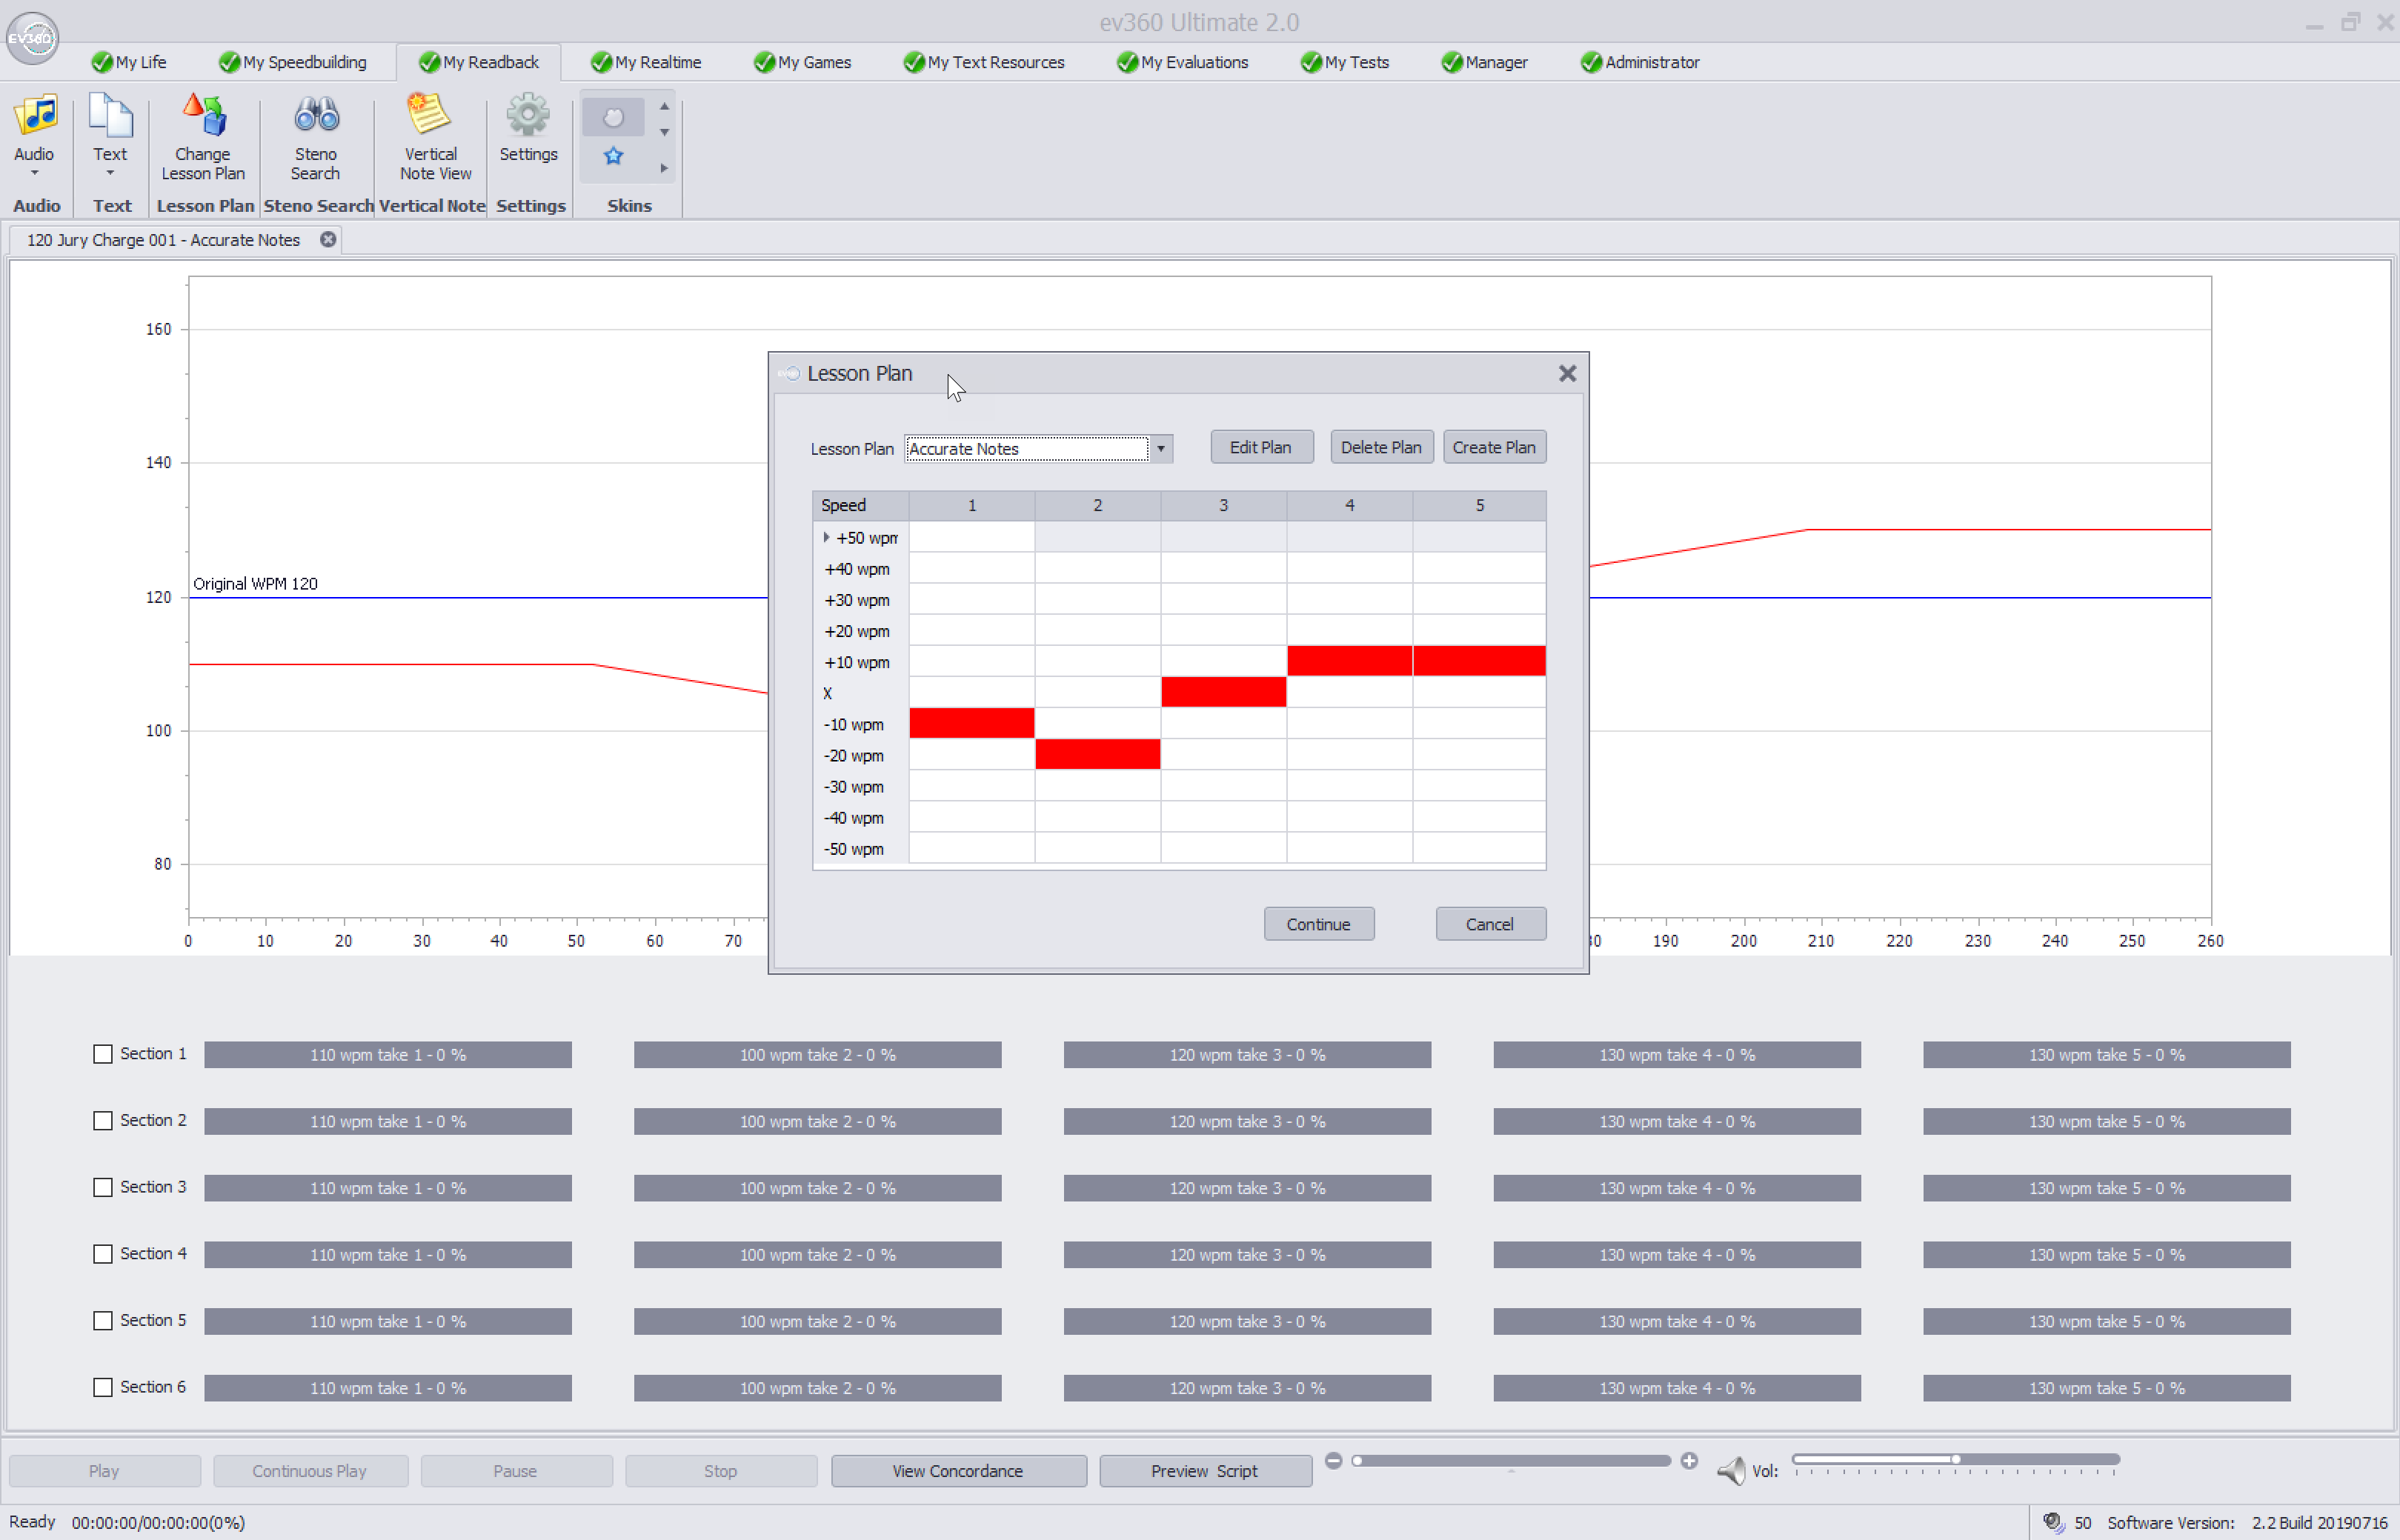Screen dimensions: 2400x1540
Task: Click the minus zoom button near slider
Action: coord(1333,1461)
